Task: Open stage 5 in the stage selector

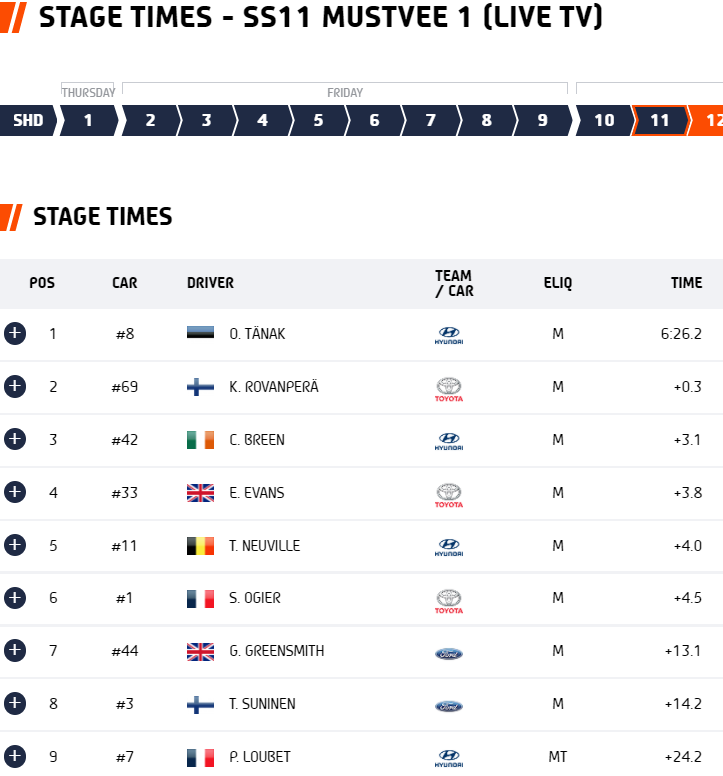Action: pos(318,120)
